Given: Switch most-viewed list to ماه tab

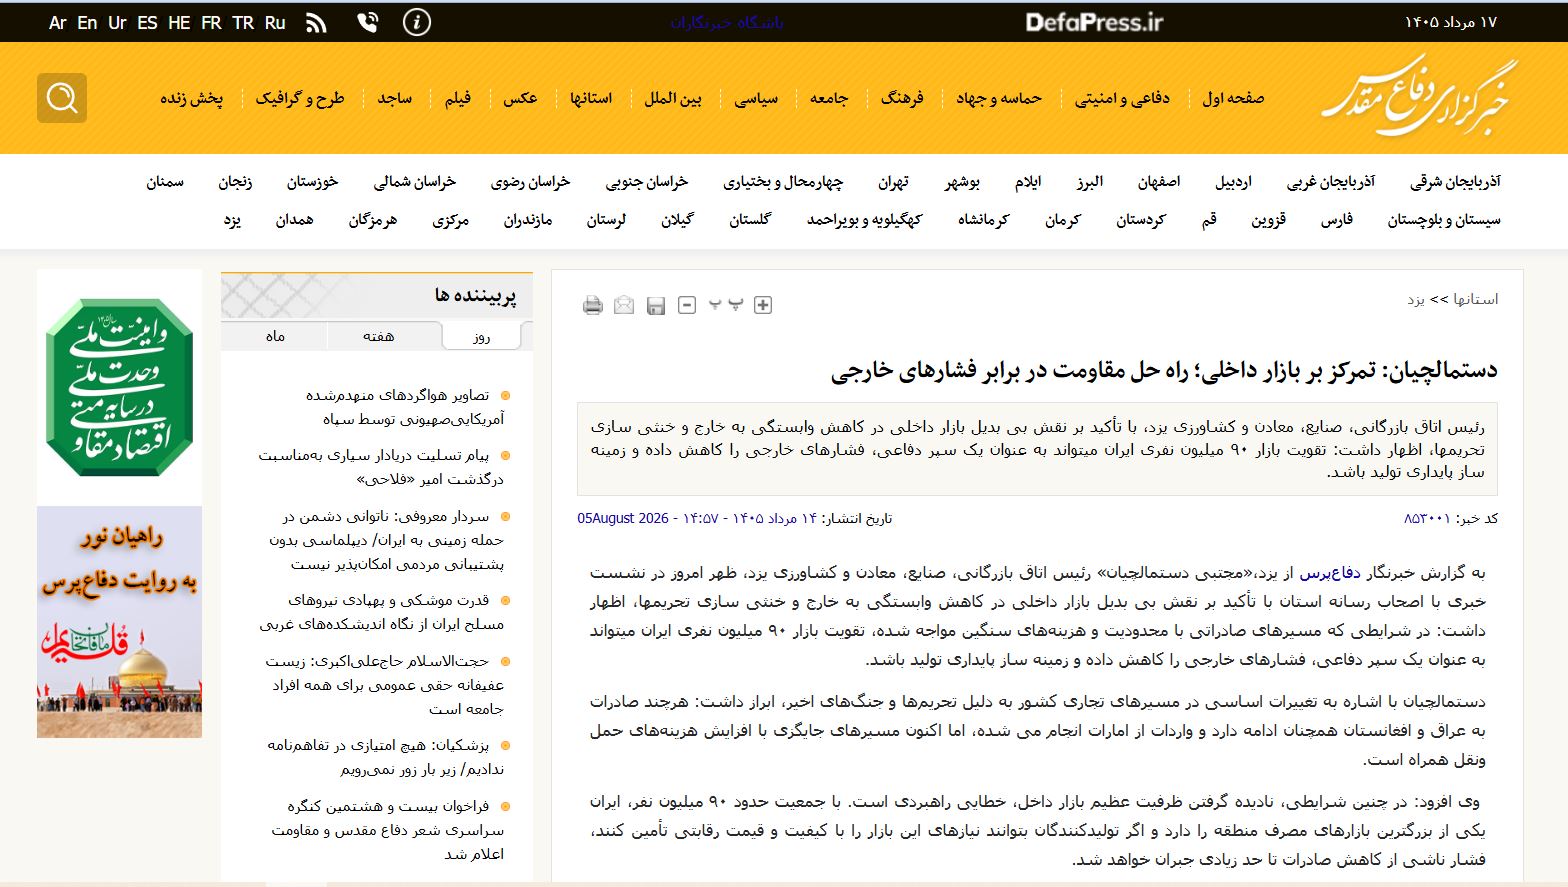Looking at the screenshot, I should tap(275, 336).
